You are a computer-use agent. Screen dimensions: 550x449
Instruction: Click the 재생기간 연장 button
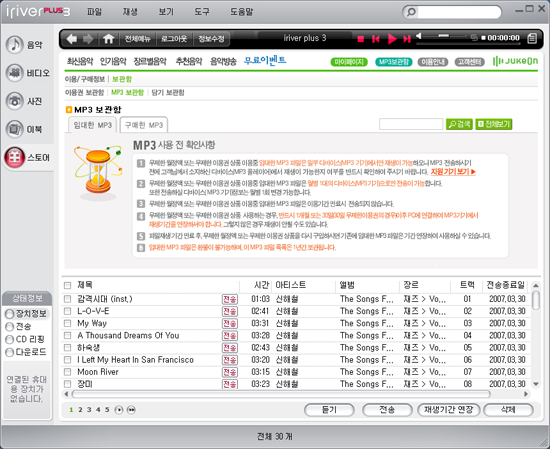point(449,410)
